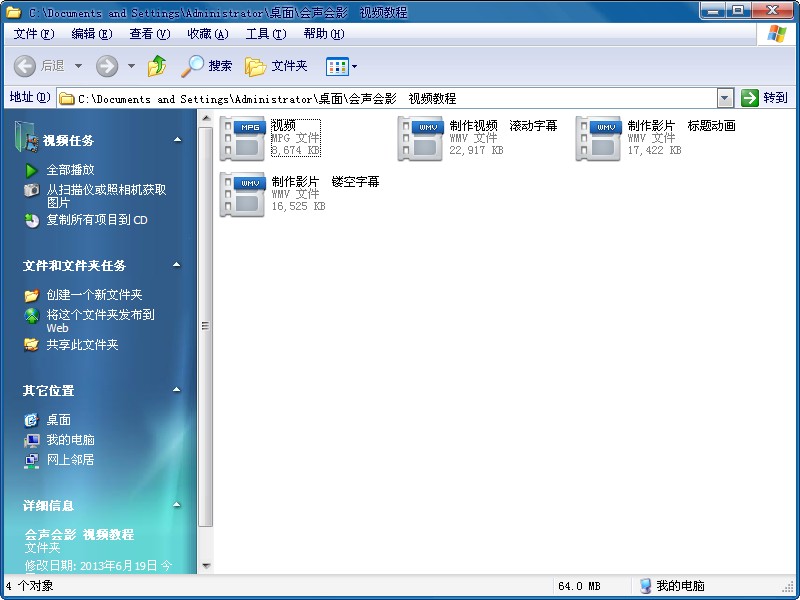Click 我的电脑 icon in the status bar

pos(646,586)
